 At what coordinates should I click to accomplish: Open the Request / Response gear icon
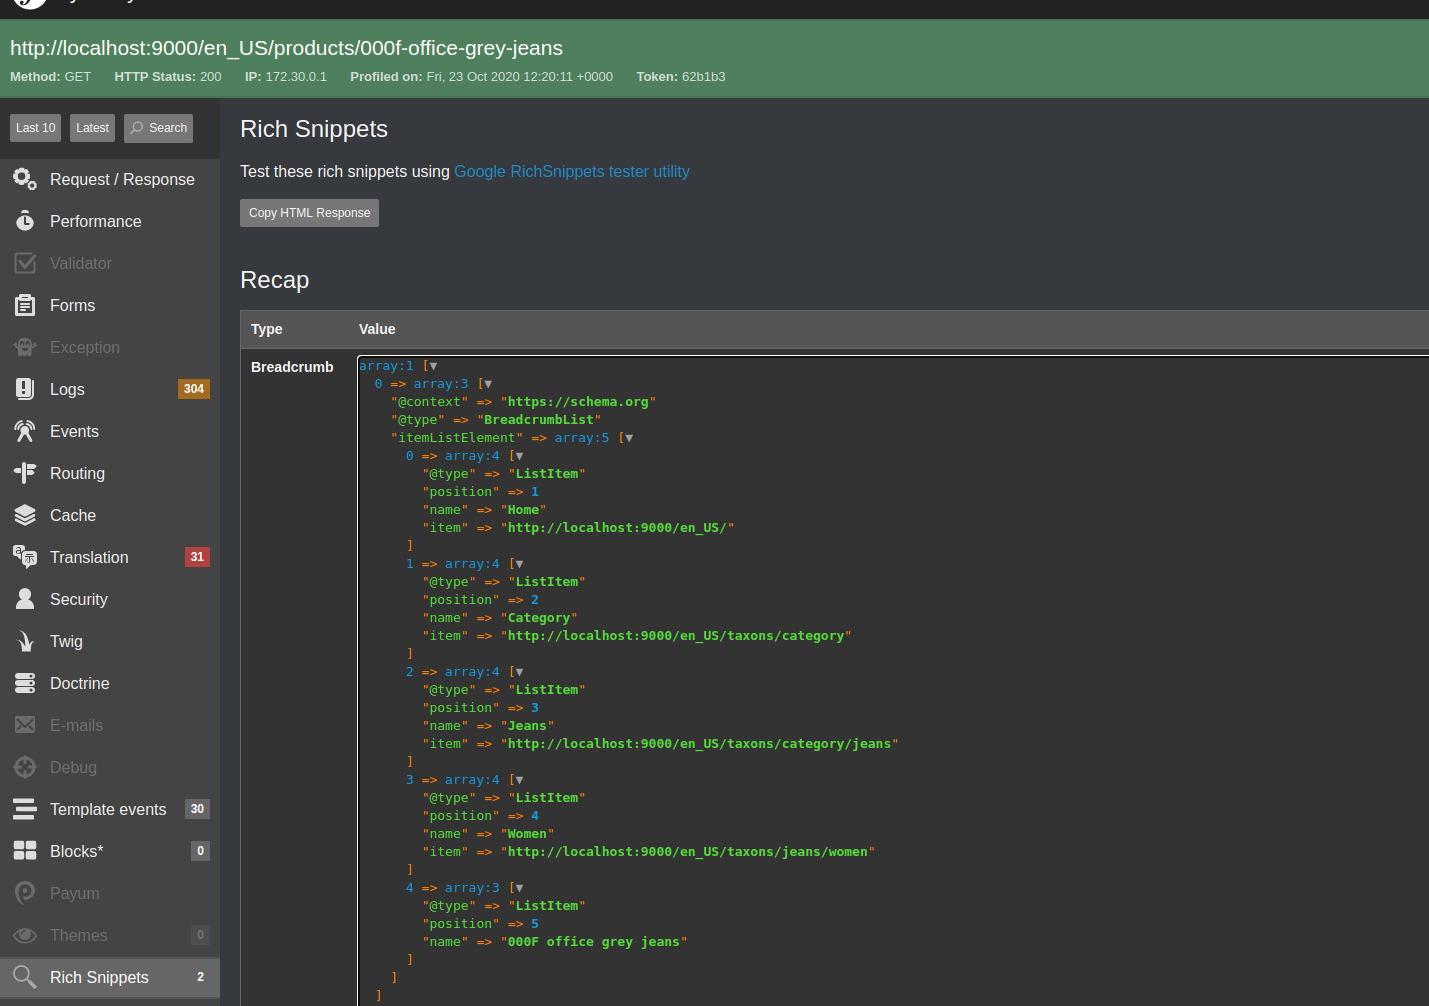pos(25,179)
